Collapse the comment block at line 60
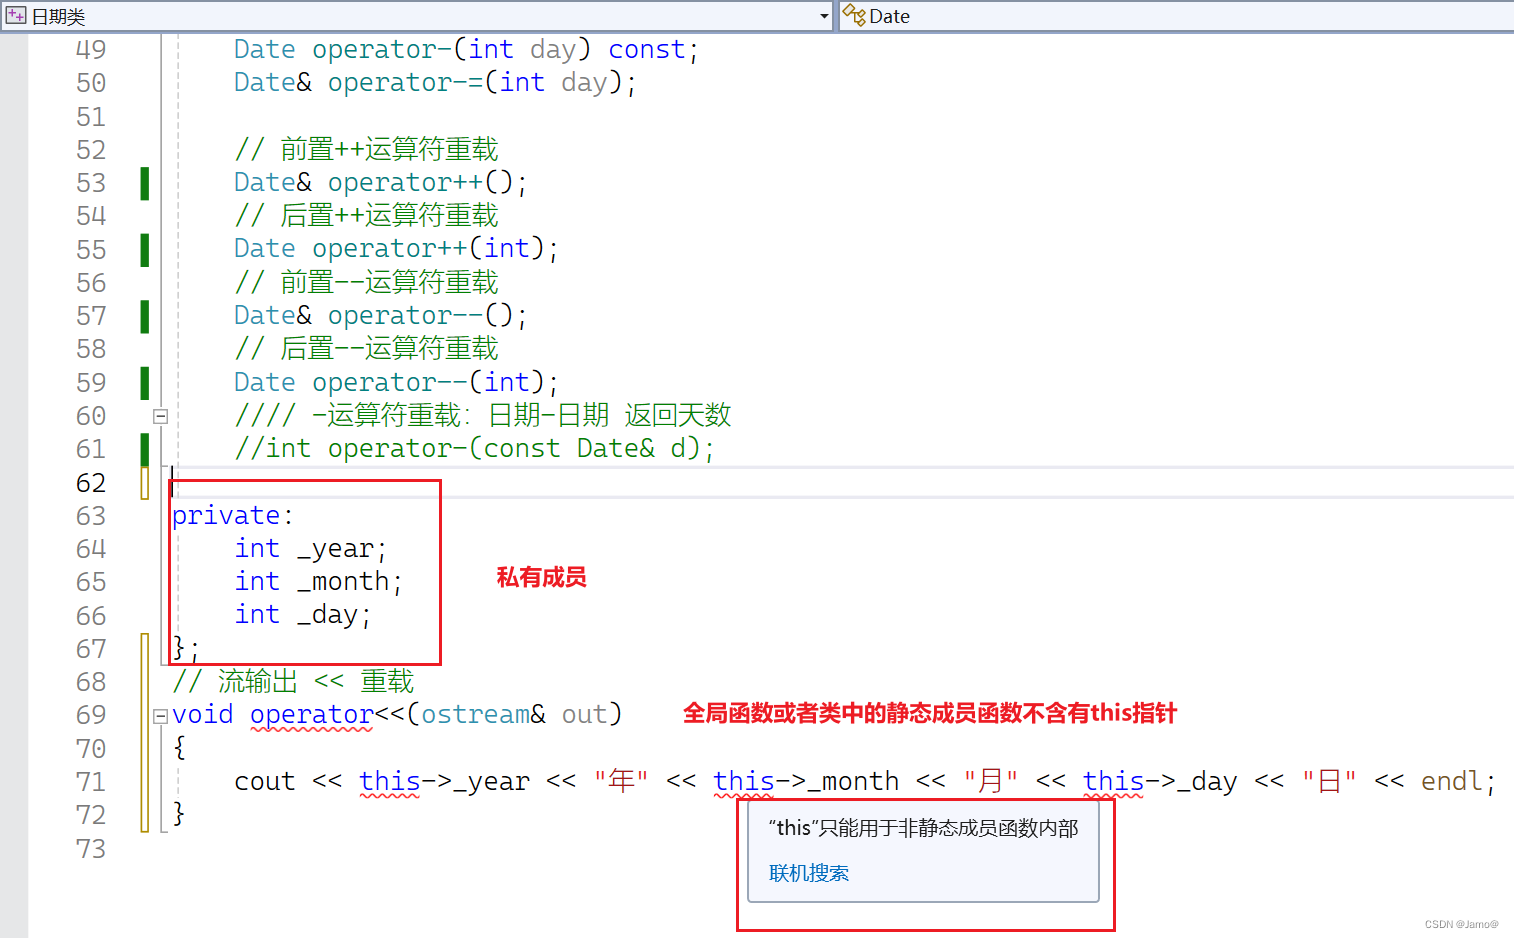 point(160,416)
